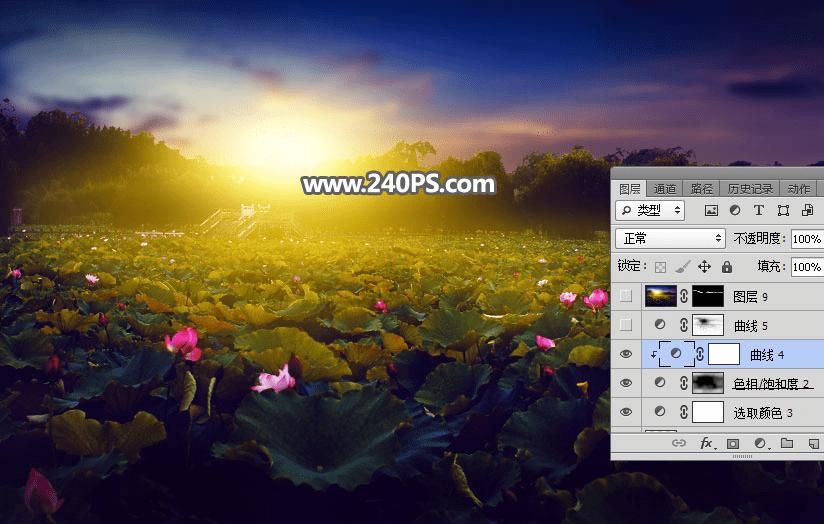Select the 曲线 4 layer name

(767, 355)
